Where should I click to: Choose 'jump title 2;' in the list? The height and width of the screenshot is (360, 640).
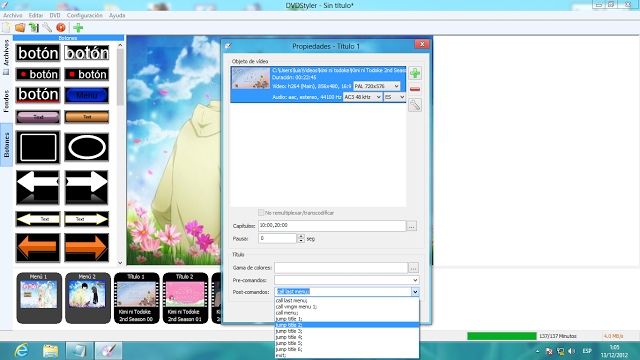(347, 325)
